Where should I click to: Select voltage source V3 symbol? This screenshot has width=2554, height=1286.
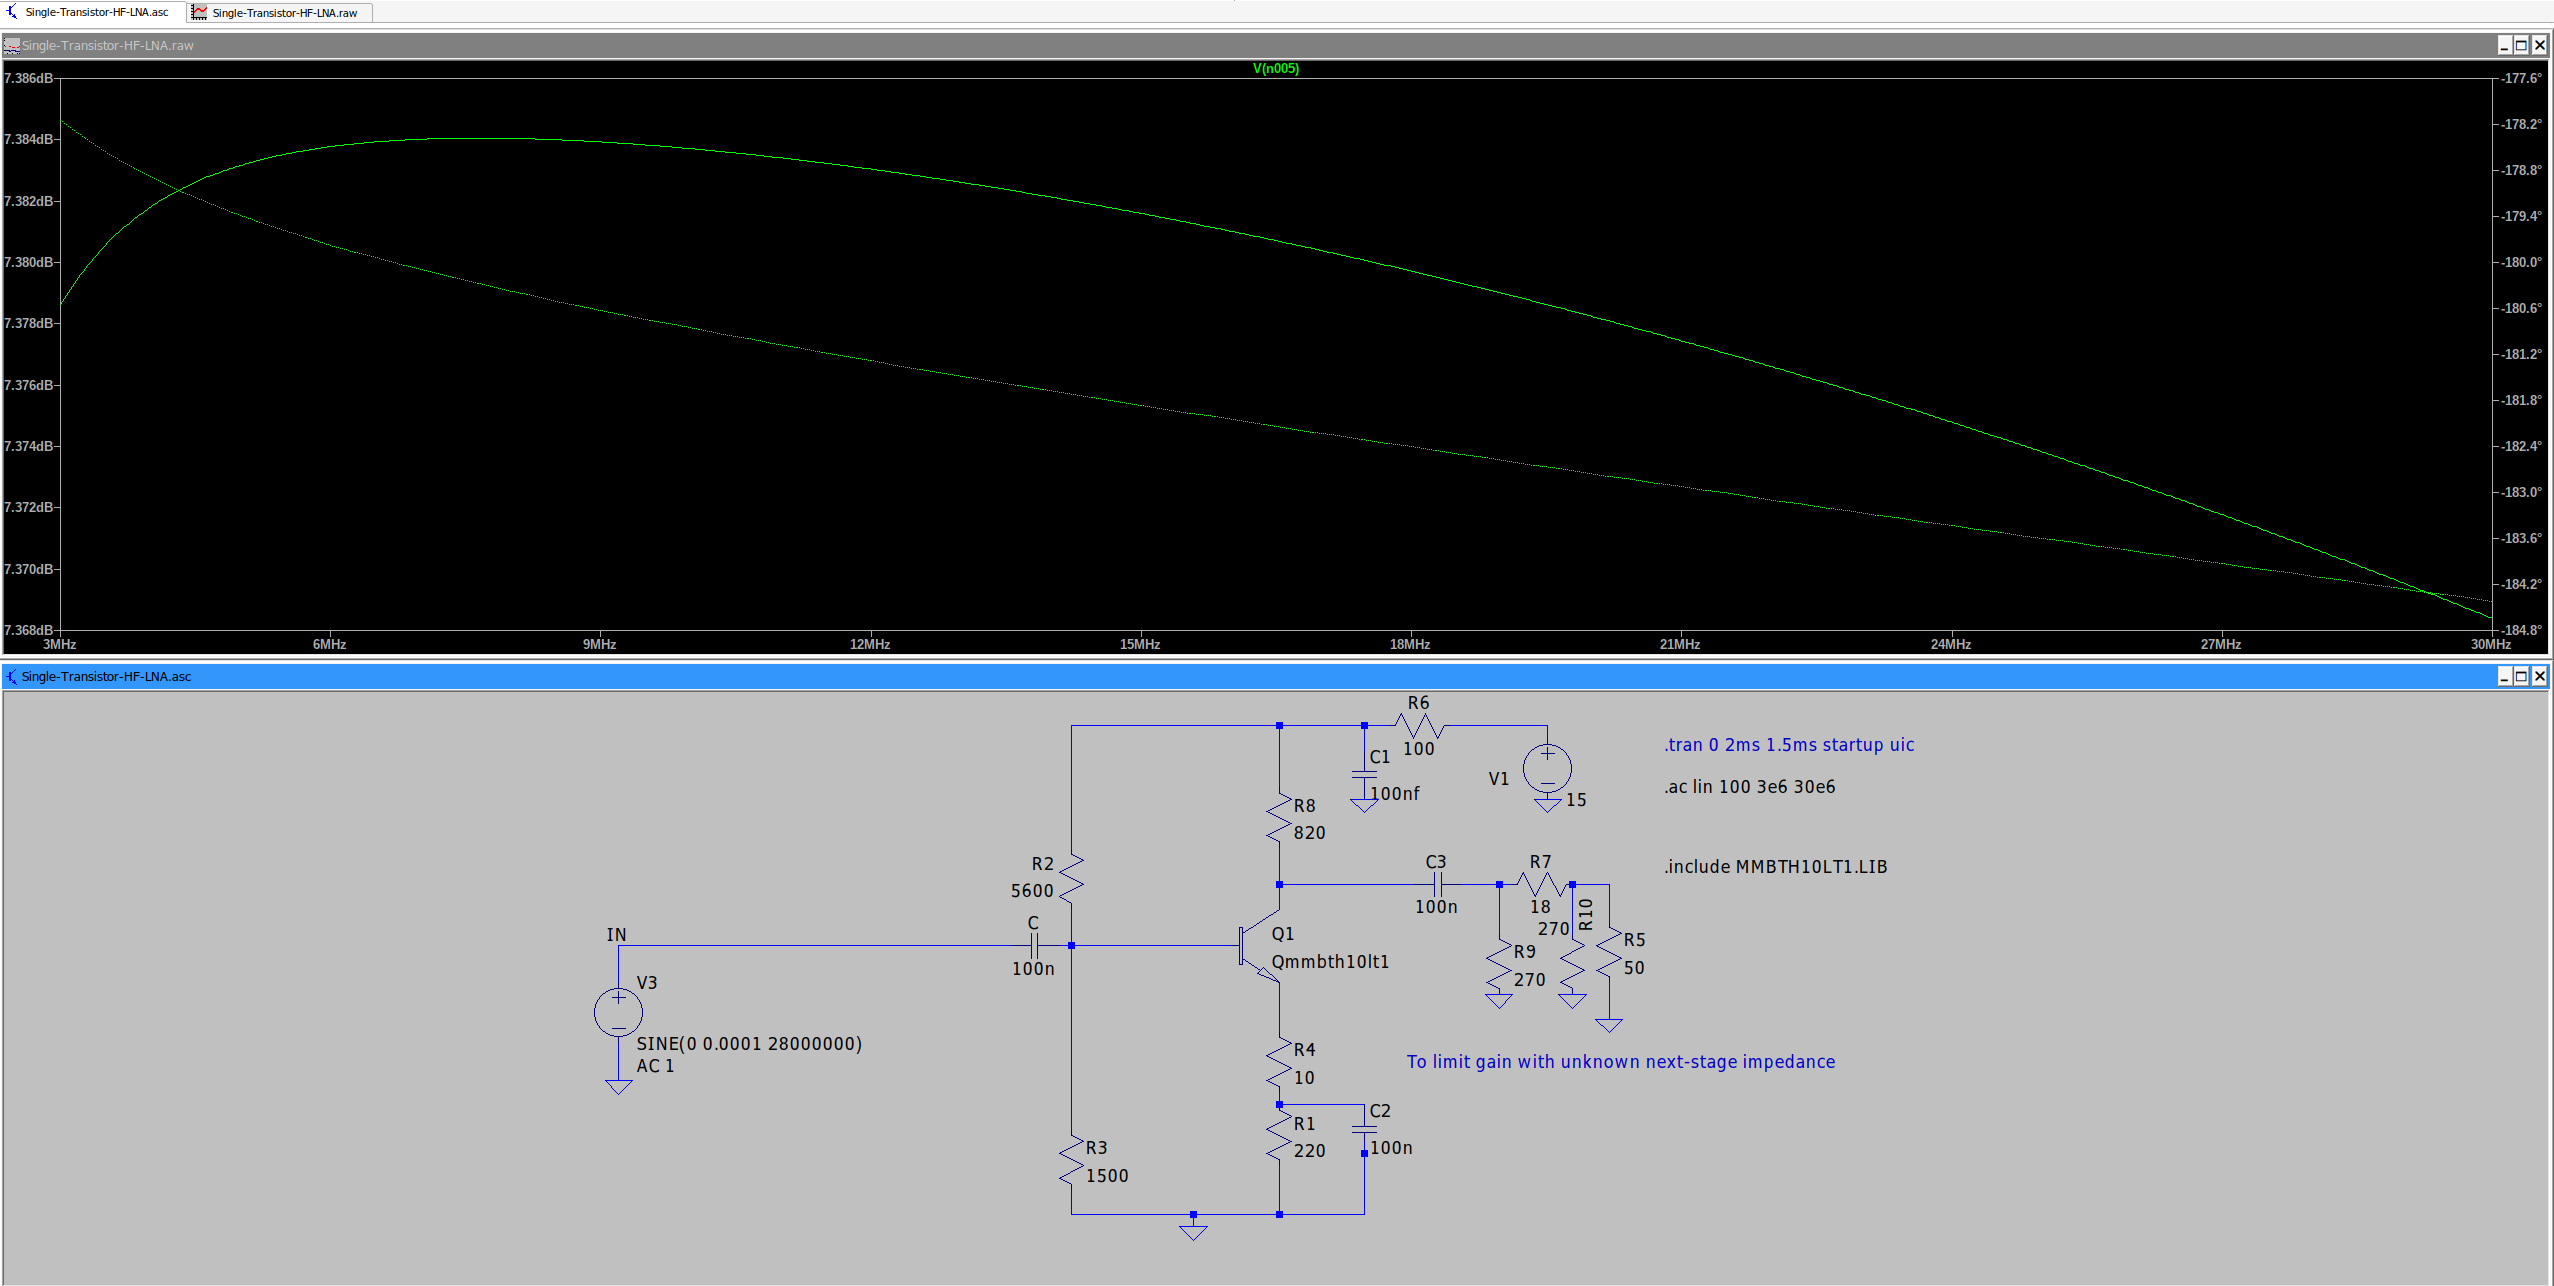click(x=618, y=1011)
